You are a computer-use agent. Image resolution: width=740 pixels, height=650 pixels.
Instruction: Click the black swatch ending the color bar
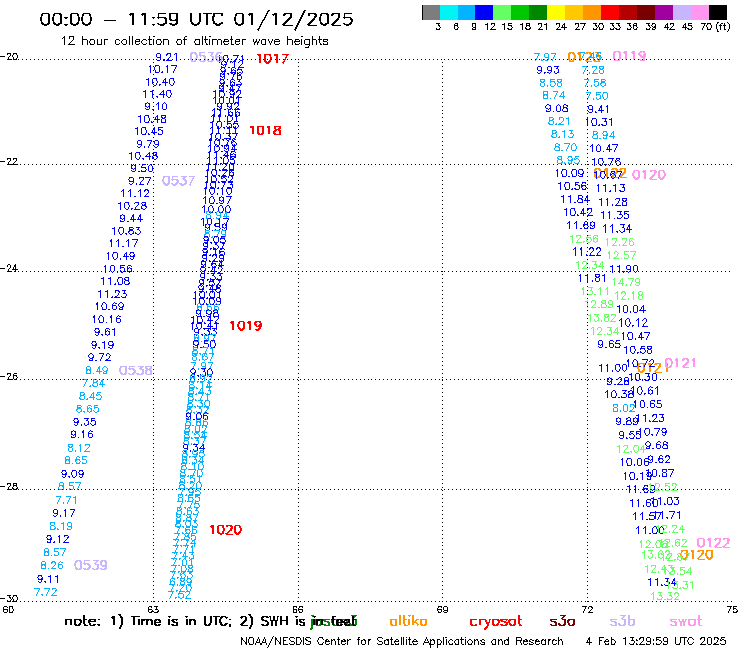point(718,12)
